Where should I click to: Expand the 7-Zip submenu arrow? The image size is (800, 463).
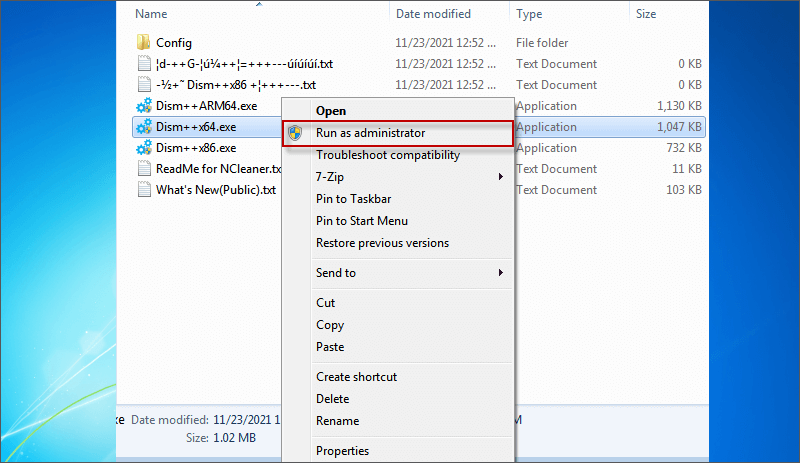tap(501, 177)
